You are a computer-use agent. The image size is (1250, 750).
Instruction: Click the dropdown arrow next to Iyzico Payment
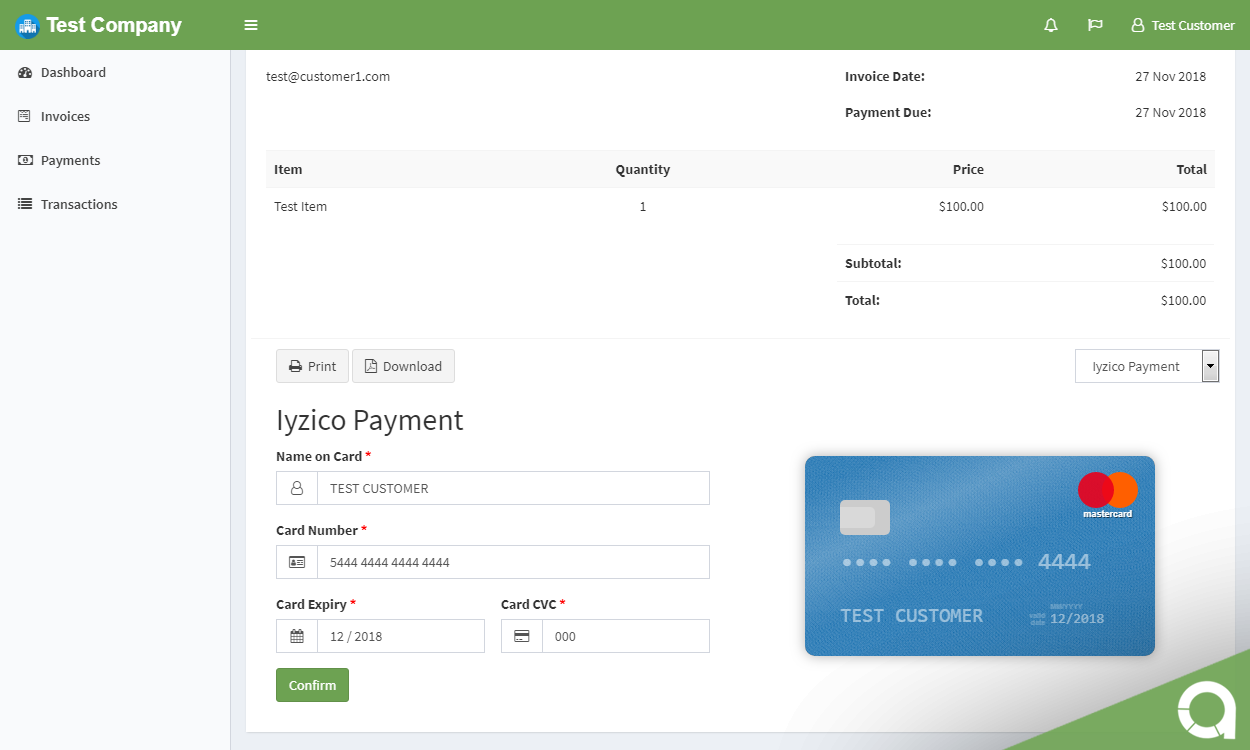click(x=1210, y=366)
